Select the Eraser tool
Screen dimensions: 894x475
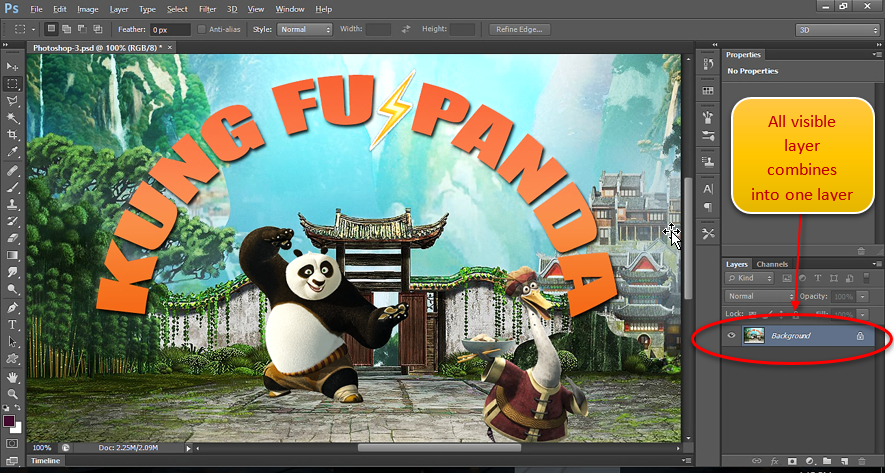12,238
